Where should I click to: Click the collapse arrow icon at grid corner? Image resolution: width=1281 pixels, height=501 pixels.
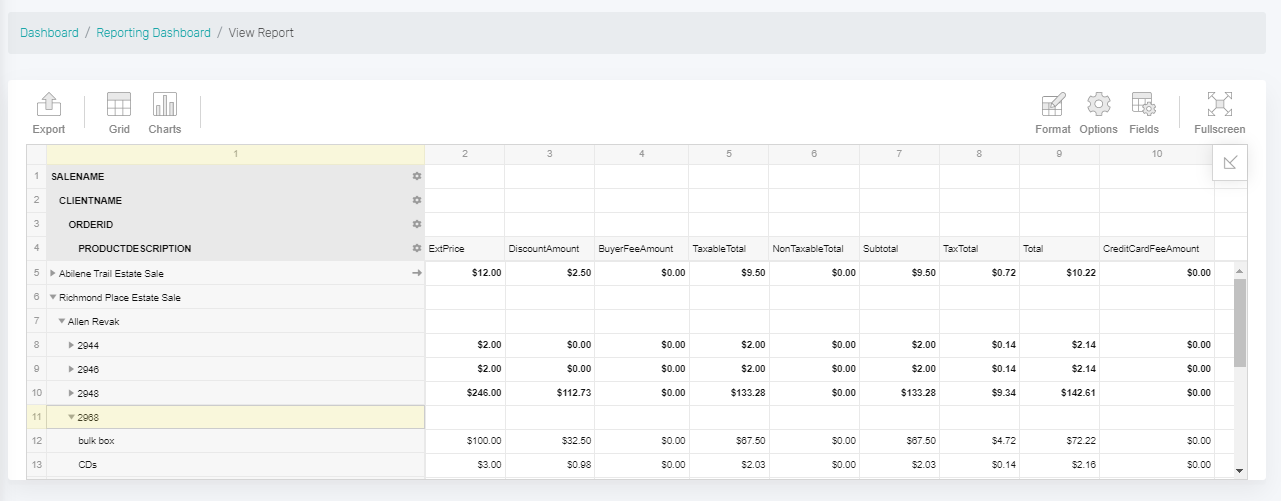[x=1230, y=163]
